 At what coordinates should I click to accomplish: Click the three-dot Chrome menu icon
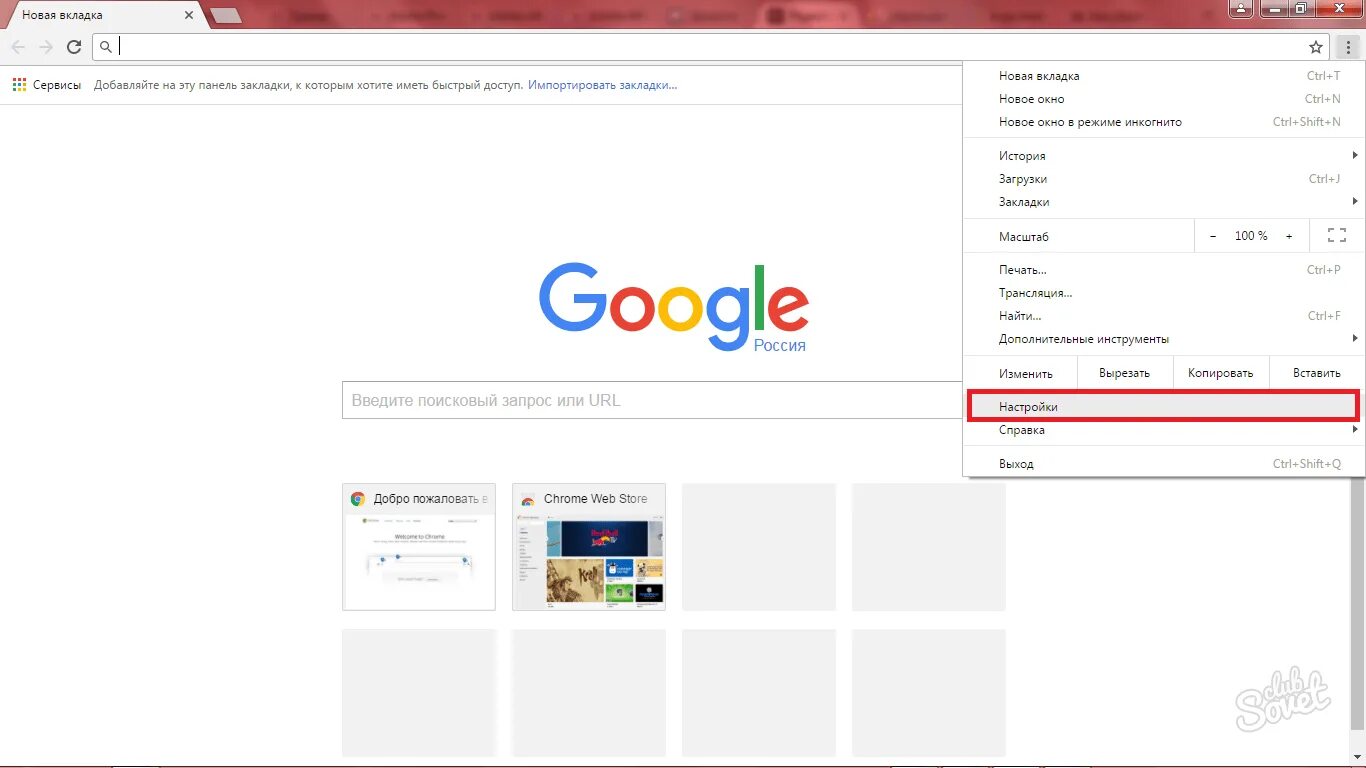[x=1348, y=47]
